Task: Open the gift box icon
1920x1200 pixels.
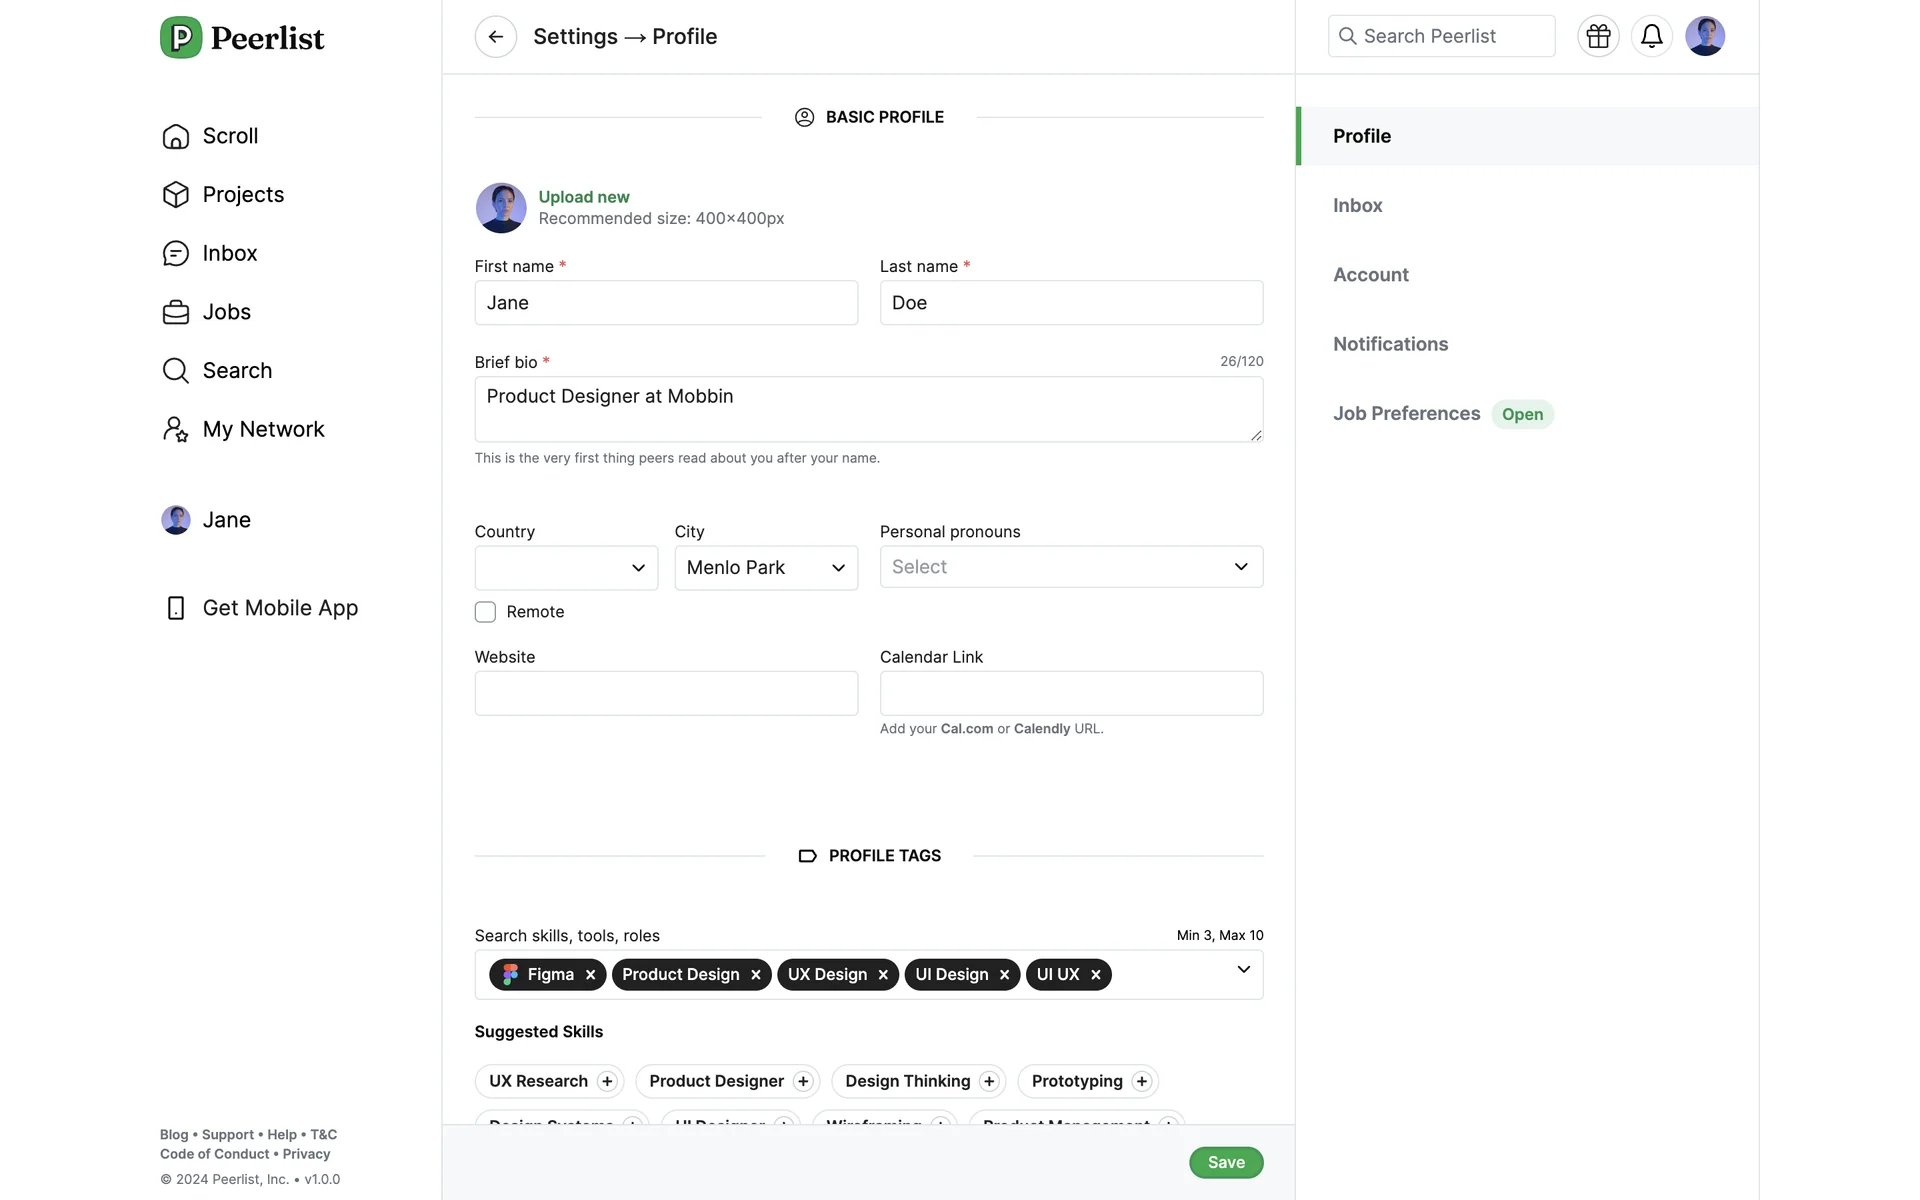Action: click(x=1598, y=36)
